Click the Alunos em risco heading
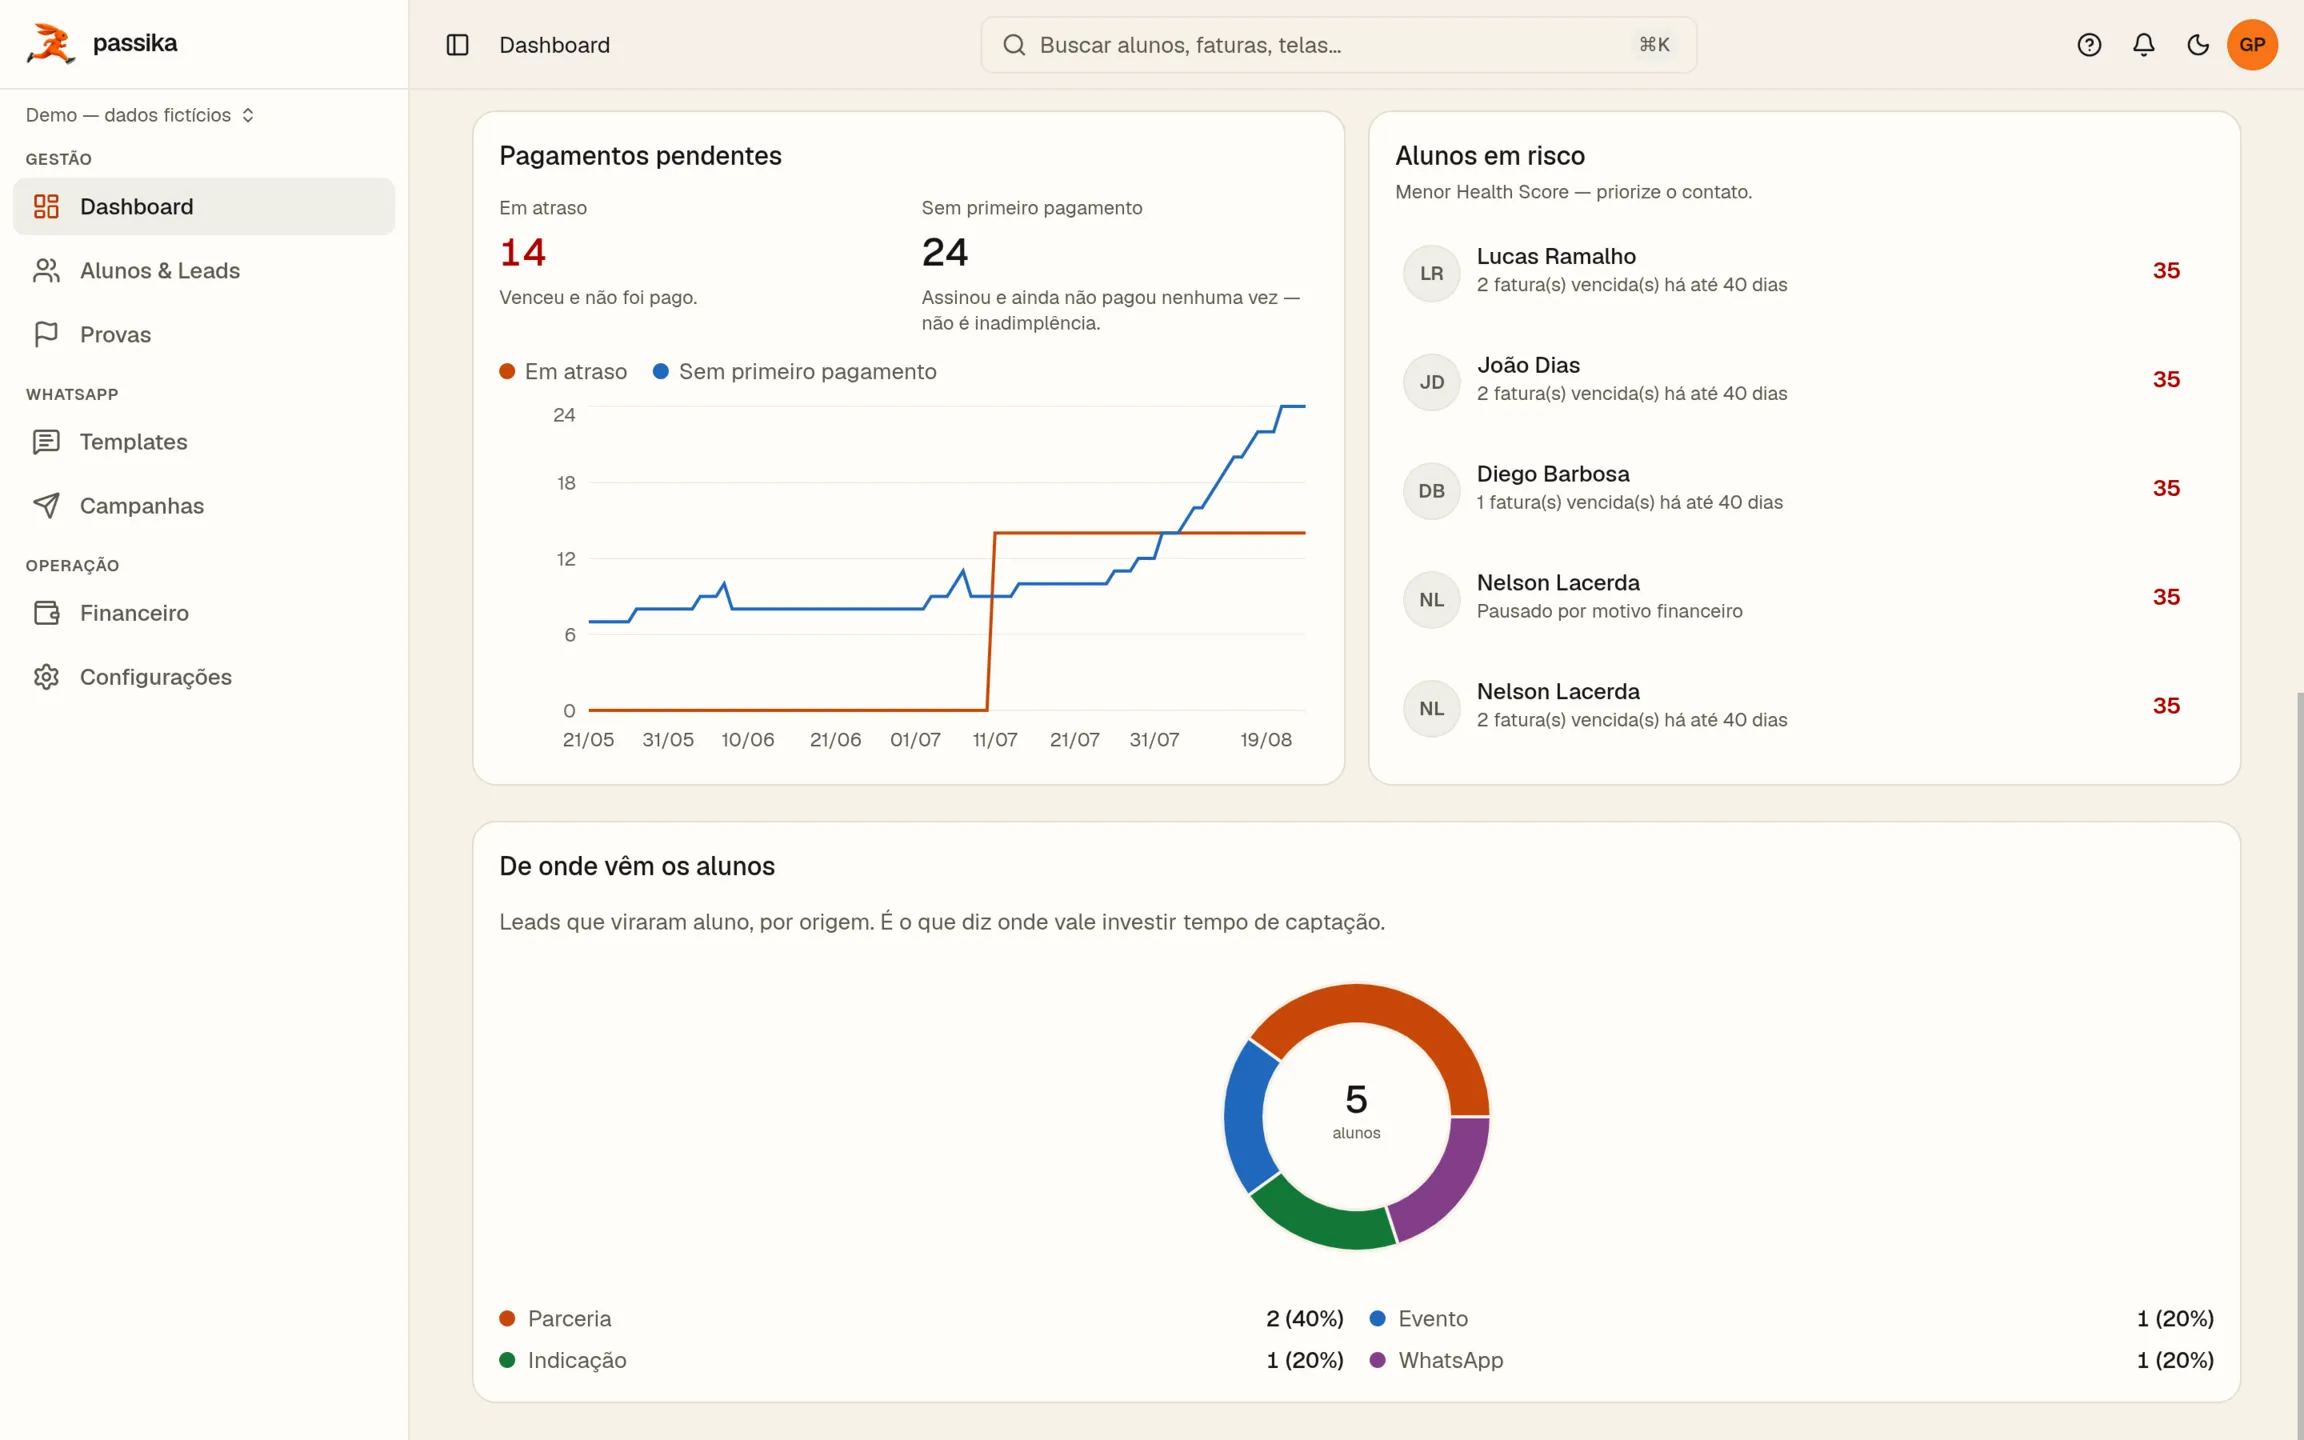The width and height of the screenshot is (2304, 1440). point(1490,156)
